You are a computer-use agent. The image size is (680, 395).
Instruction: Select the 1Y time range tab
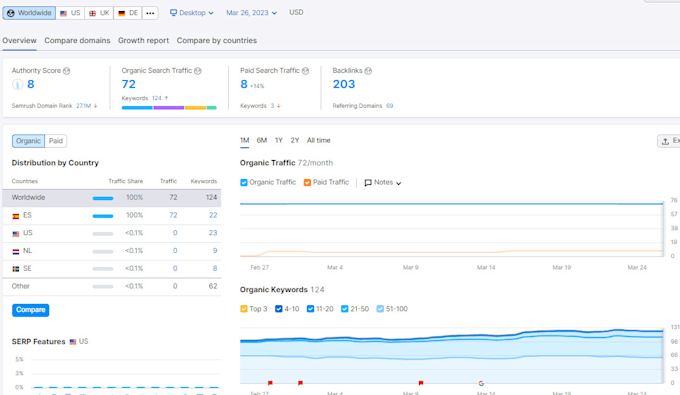279,140
